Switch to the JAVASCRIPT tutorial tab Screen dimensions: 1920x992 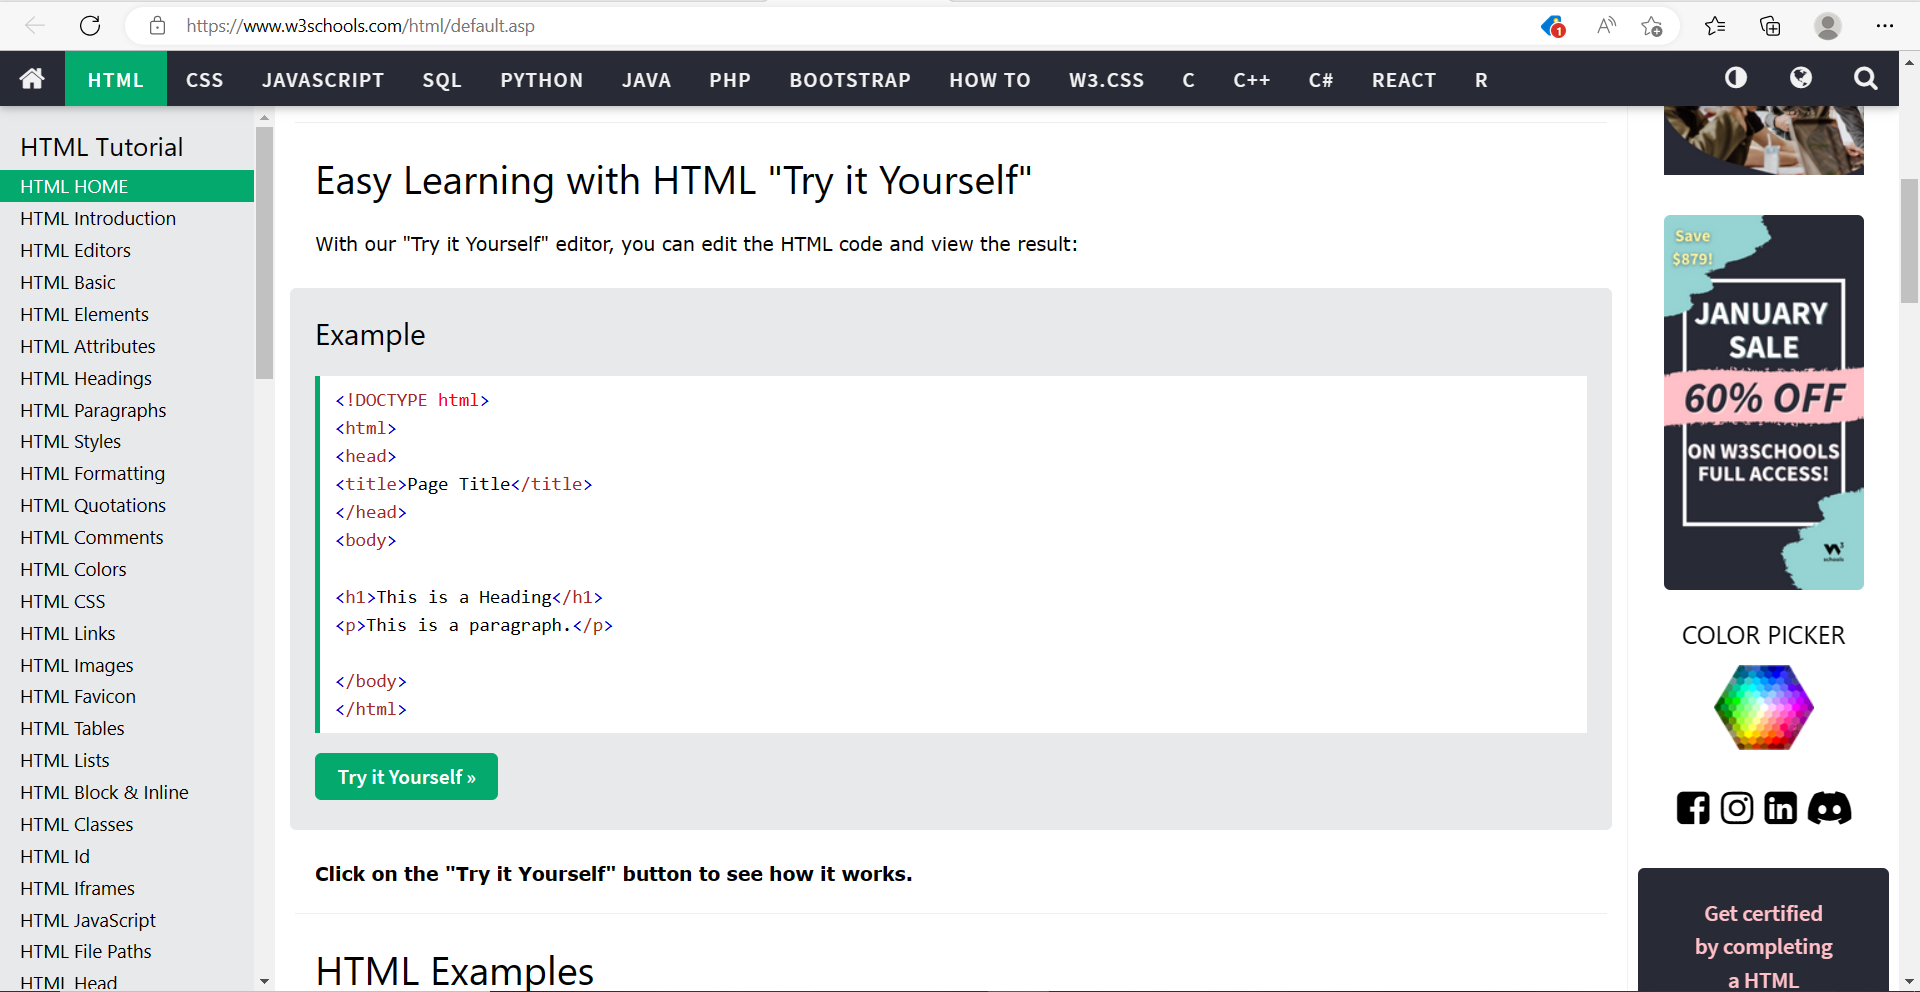pos(323,80)
